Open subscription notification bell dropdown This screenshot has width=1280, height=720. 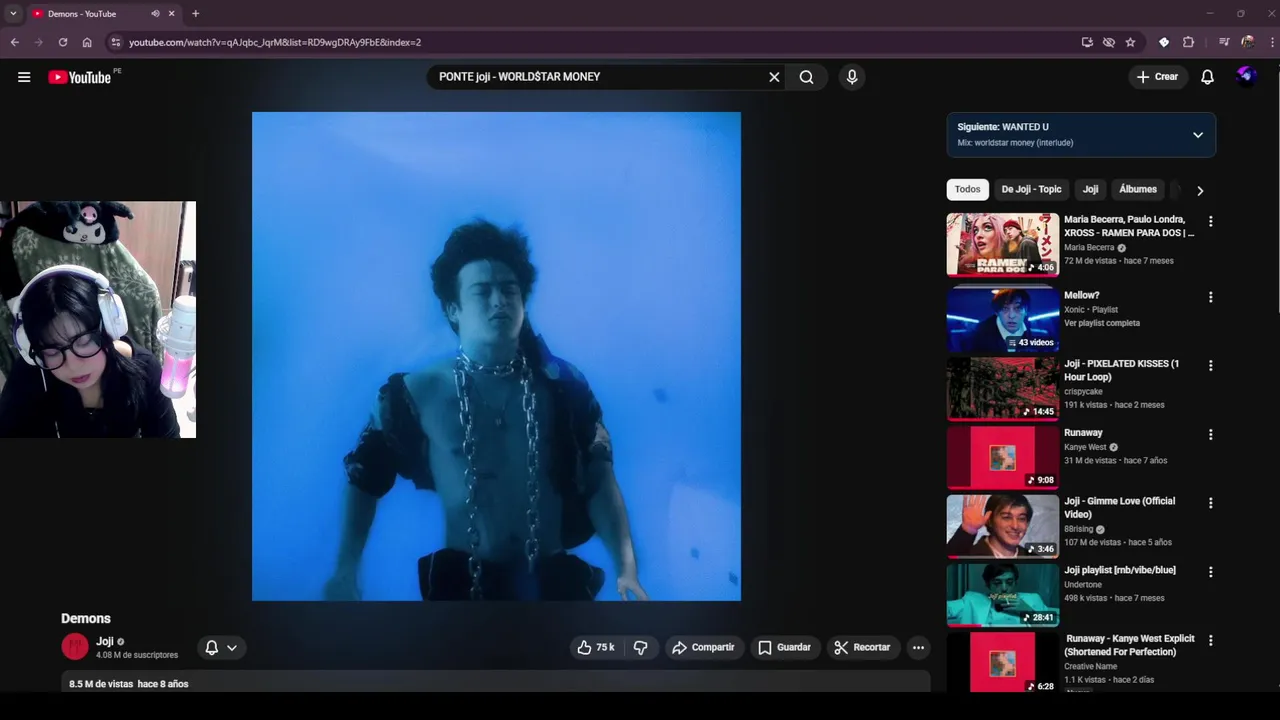tap(221, 647)
